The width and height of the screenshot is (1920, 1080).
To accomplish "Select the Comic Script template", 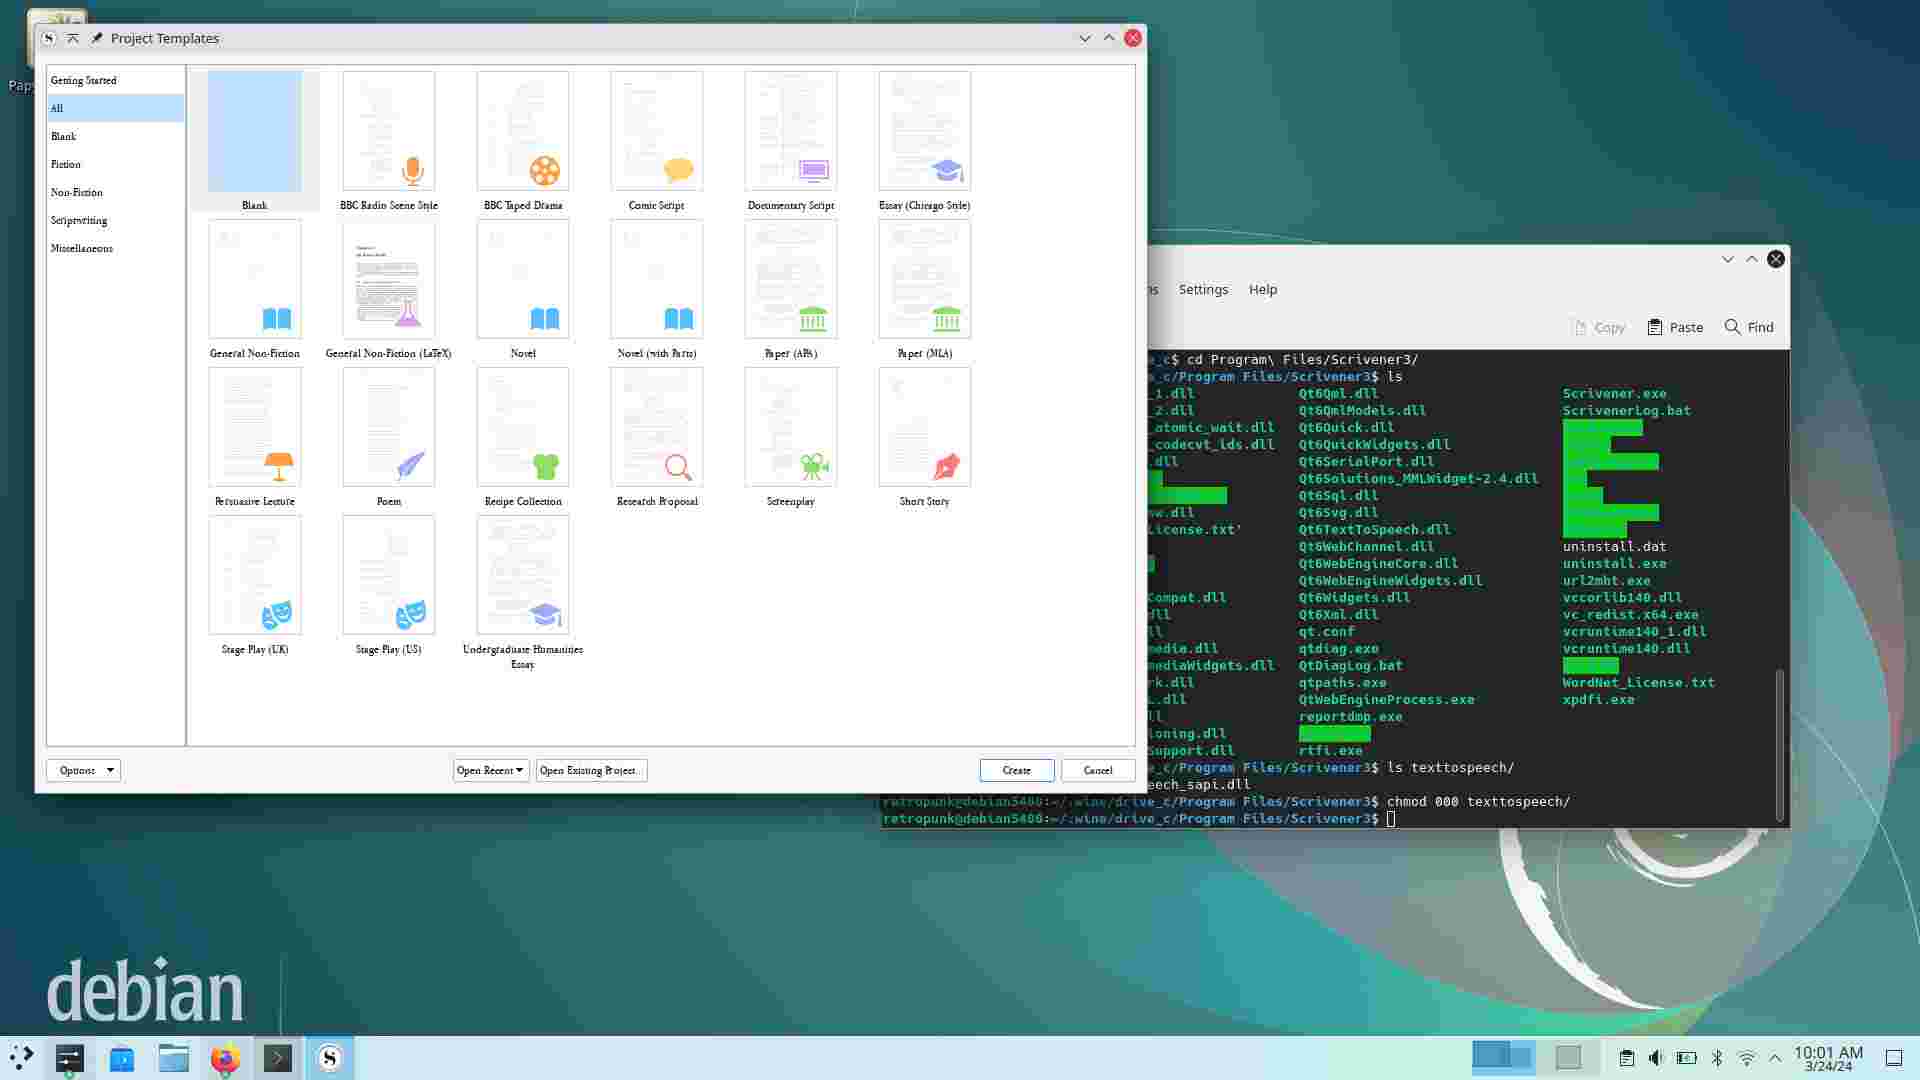I will (x=656, y=132).
